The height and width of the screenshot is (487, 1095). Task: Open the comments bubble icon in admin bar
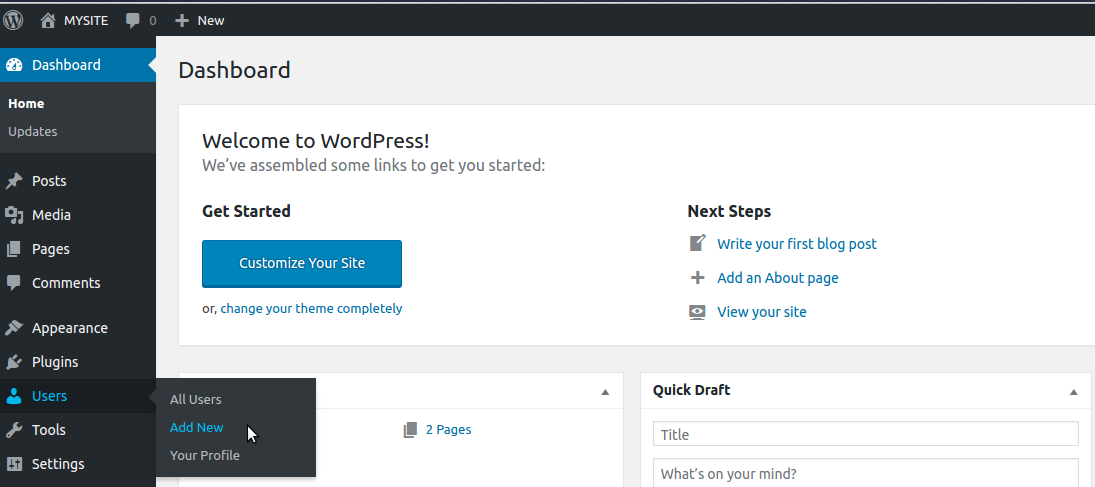133,20
